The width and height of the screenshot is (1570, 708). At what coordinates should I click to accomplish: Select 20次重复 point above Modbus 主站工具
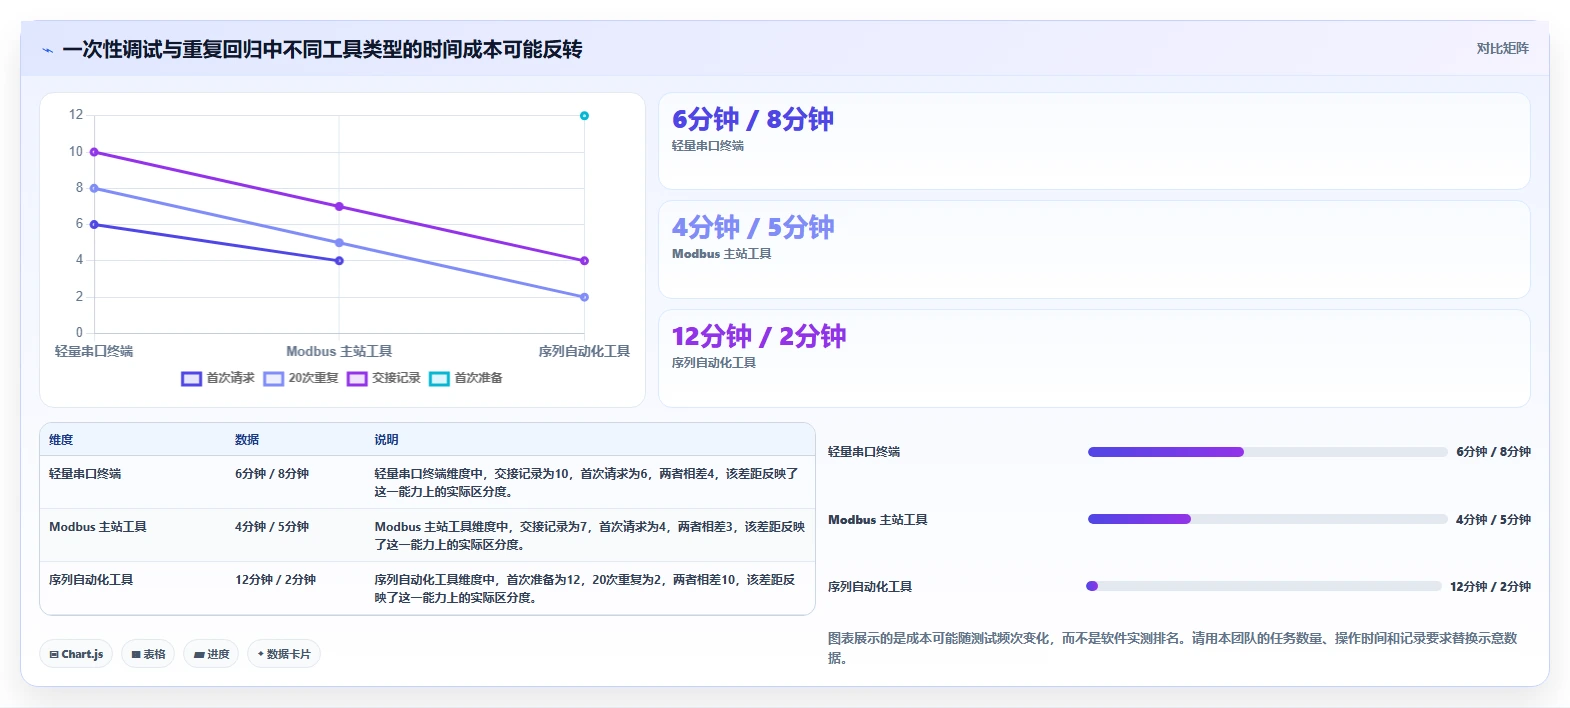pos(339,243)
